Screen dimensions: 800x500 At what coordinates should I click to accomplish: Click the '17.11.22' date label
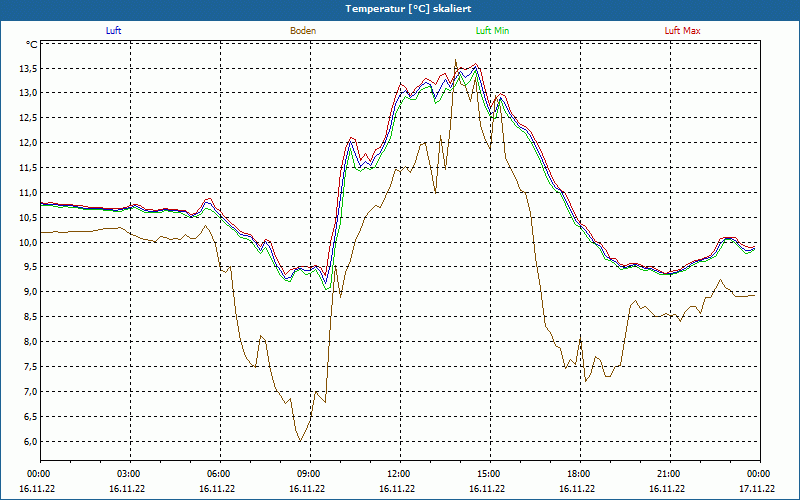coord(757,488)
